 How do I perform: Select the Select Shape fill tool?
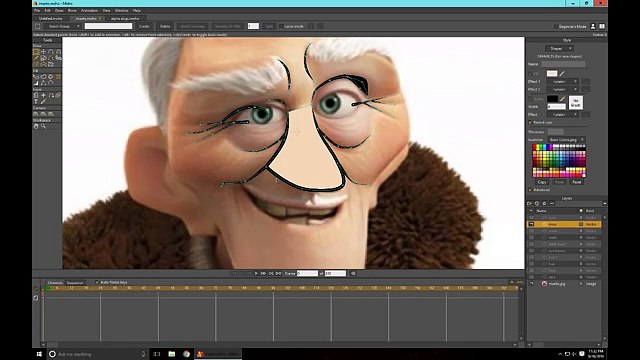click(36, 76)
